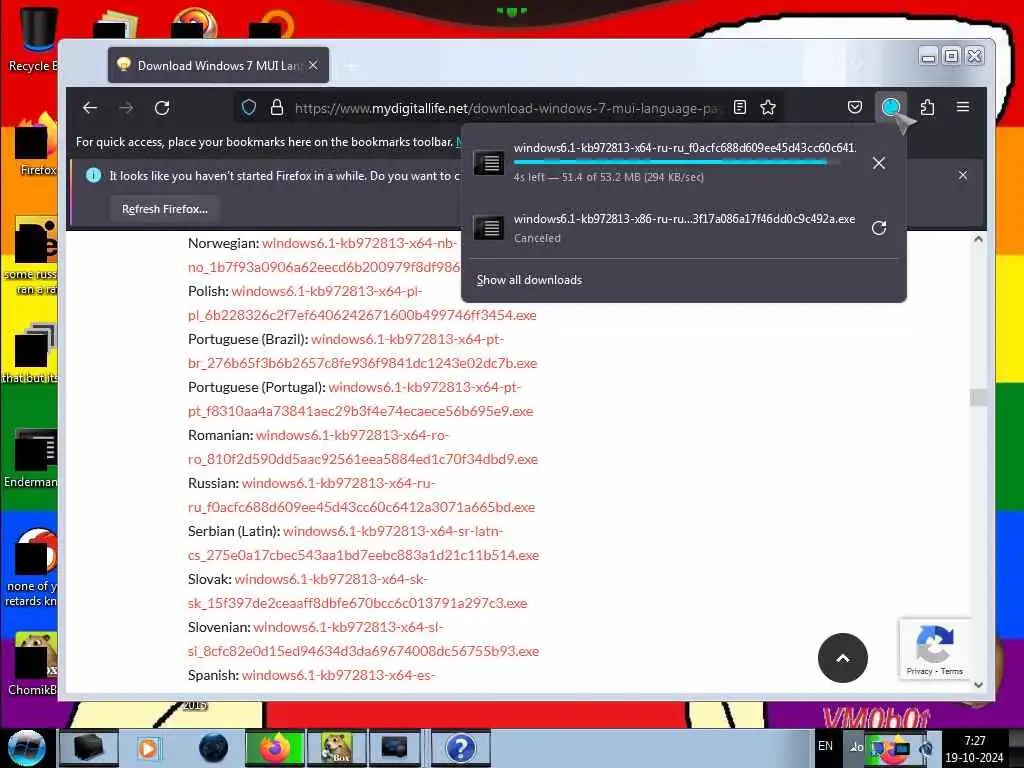Click the scroll-to-top round button
The height and width of the screenshot is (768, 1024).
click(x=842, y=658)
